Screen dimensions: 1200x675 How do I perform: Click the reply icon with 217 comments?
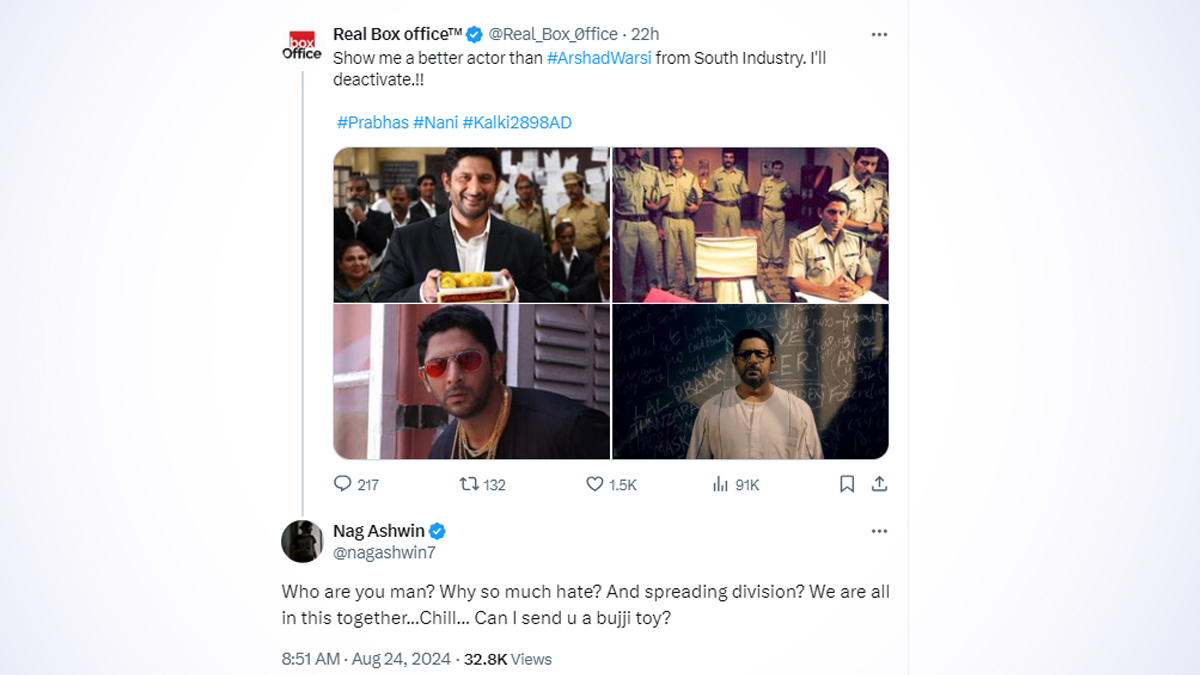(343, 484)
